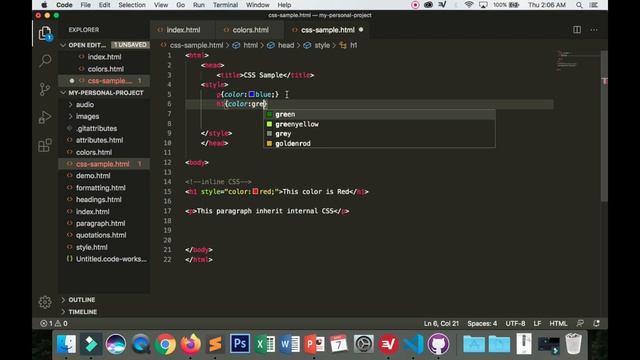Open the notifications bell in status bar
The height and width of the screenshot is (360, 640).
tap(596, 324)
